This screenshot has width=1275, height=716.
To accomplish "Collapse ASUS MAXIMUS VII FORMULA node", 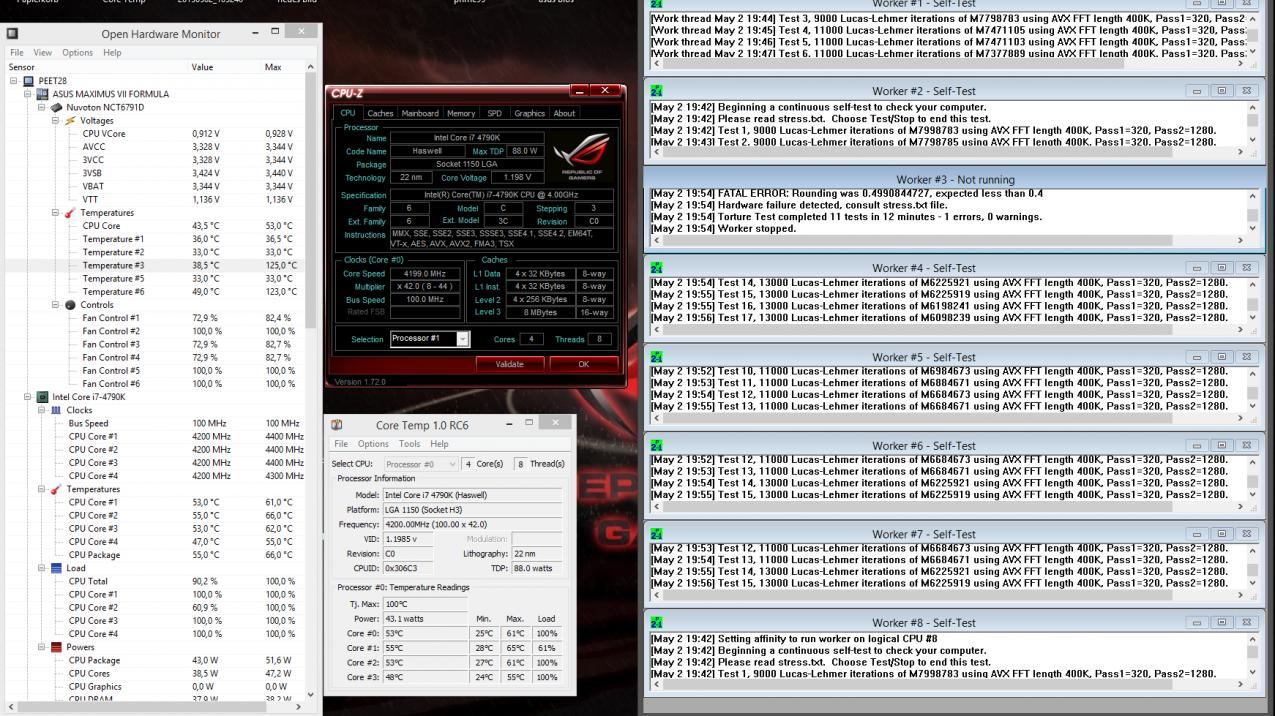I will 28,94.
